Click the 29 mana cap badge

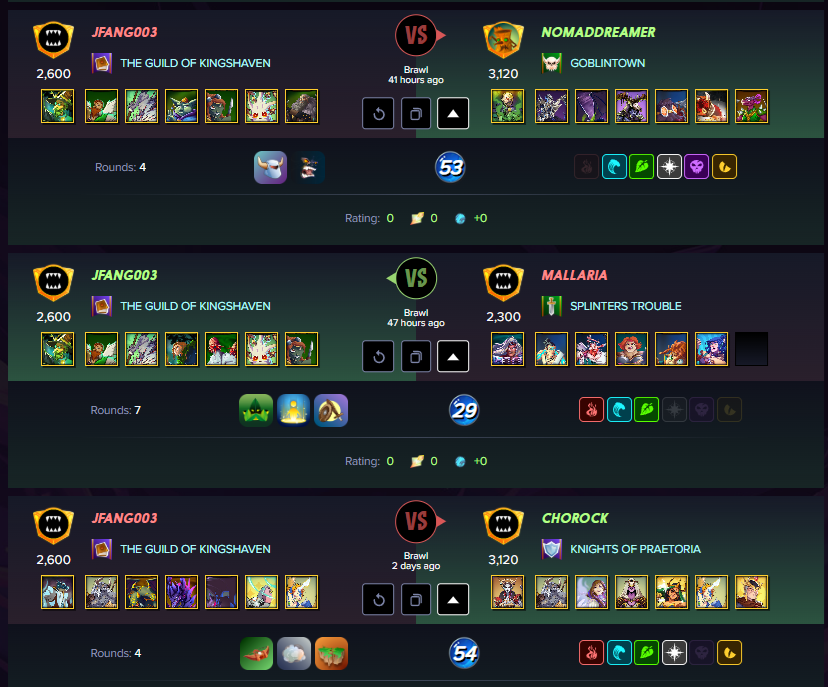coord(464,410)
